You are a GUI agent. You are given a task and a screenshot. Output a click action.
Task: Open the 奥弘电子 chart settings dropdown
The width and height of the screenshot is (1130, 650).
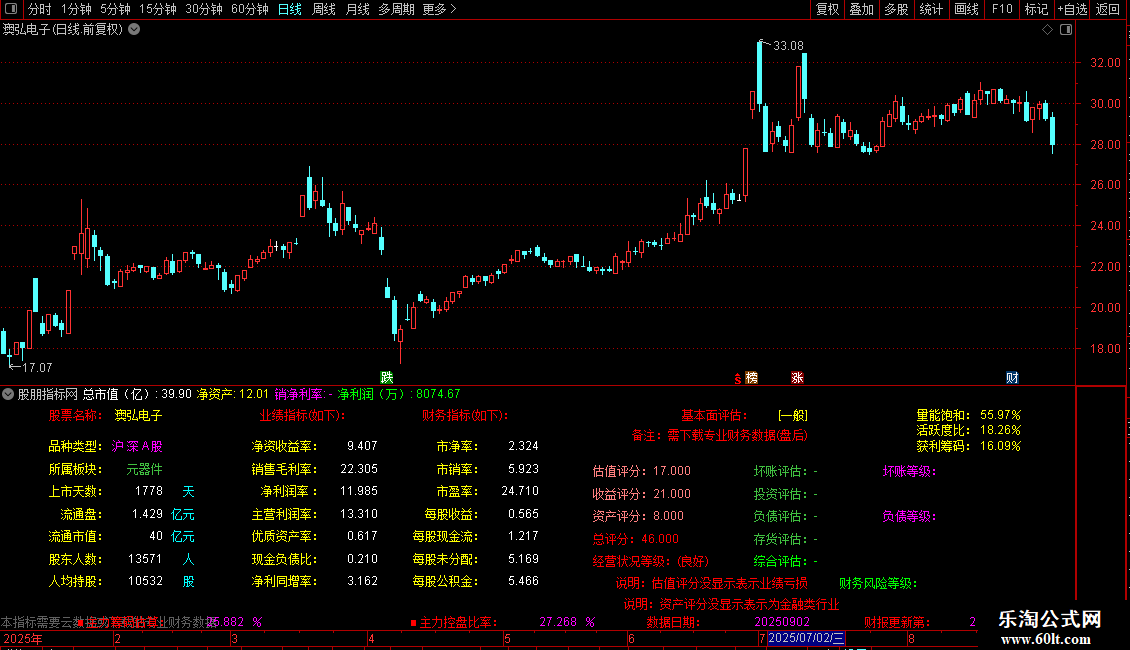134,30
